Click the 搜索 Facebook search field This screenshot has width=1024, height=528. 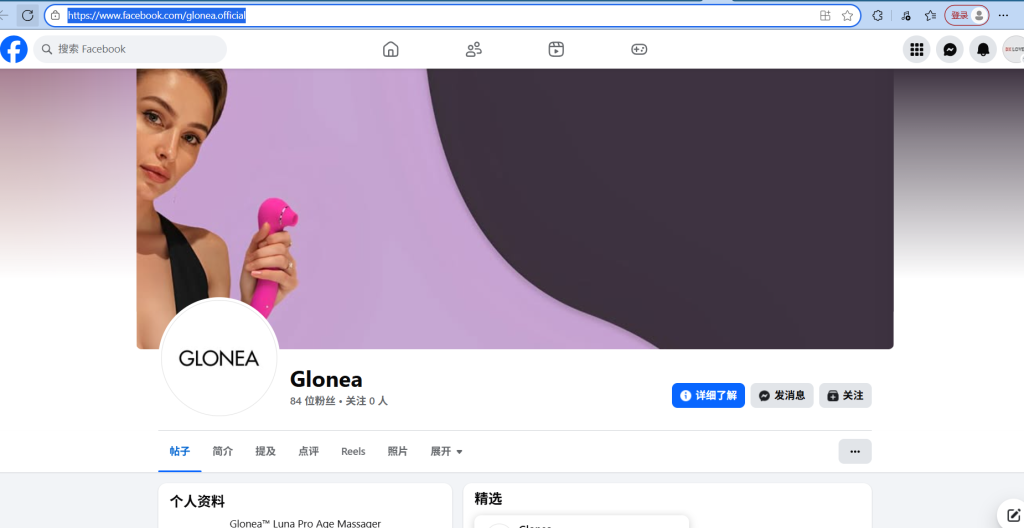click(x=130, y=49)
